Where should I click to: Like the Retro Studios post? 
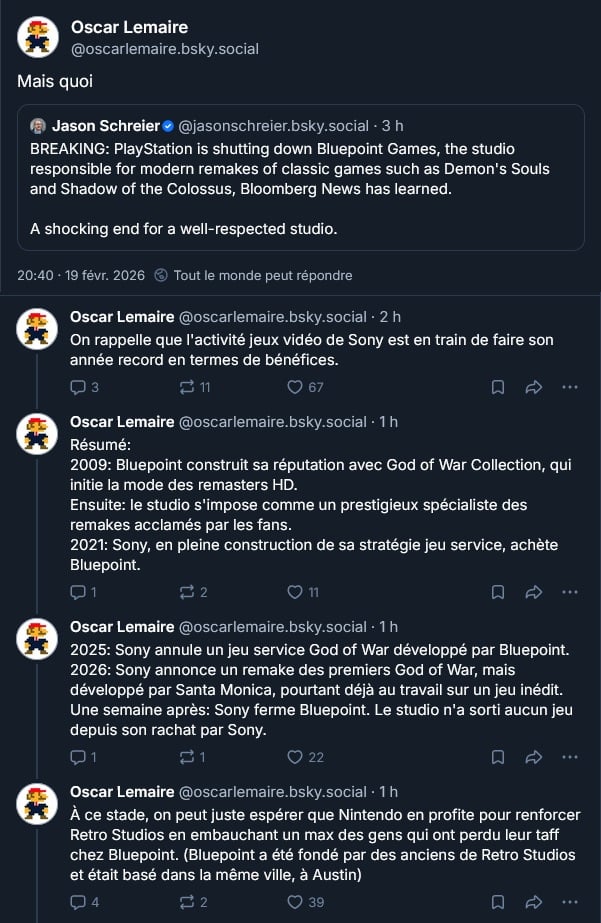pyautogui.click(x=295, y=902)
